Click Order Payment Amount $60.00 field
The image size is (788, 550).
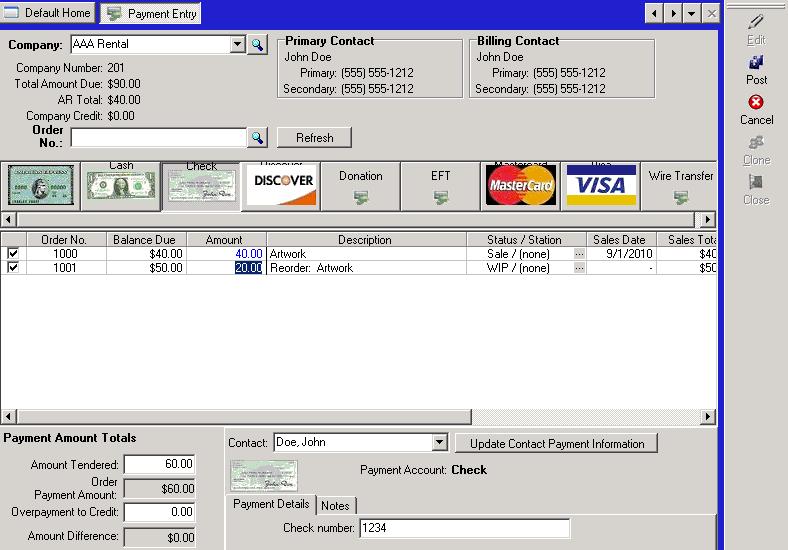[160, 488]
